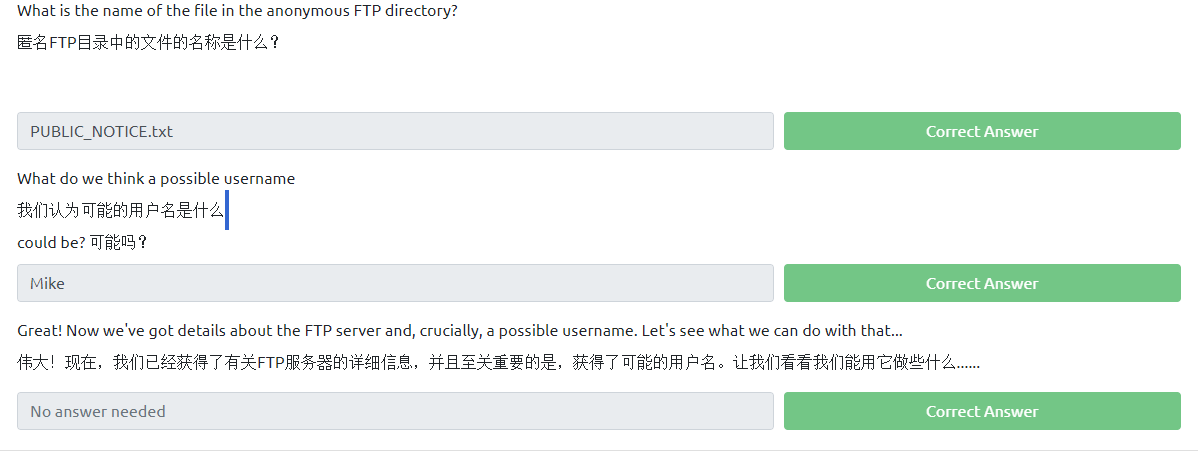This screenshot has width=1198, height=451.
Task: Click the English text 'could be?'
Action: tap(51, 242)
